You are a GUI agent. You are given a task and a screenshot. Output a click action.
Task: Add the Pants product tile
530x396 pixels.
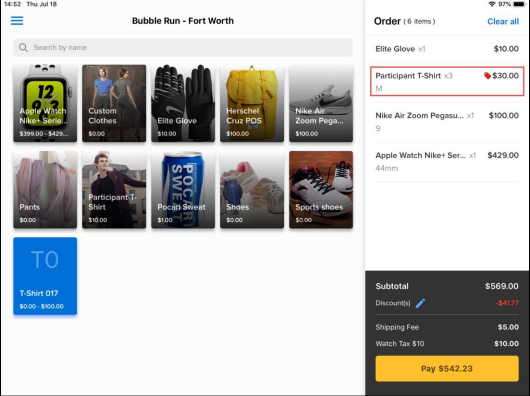(45, 190)
